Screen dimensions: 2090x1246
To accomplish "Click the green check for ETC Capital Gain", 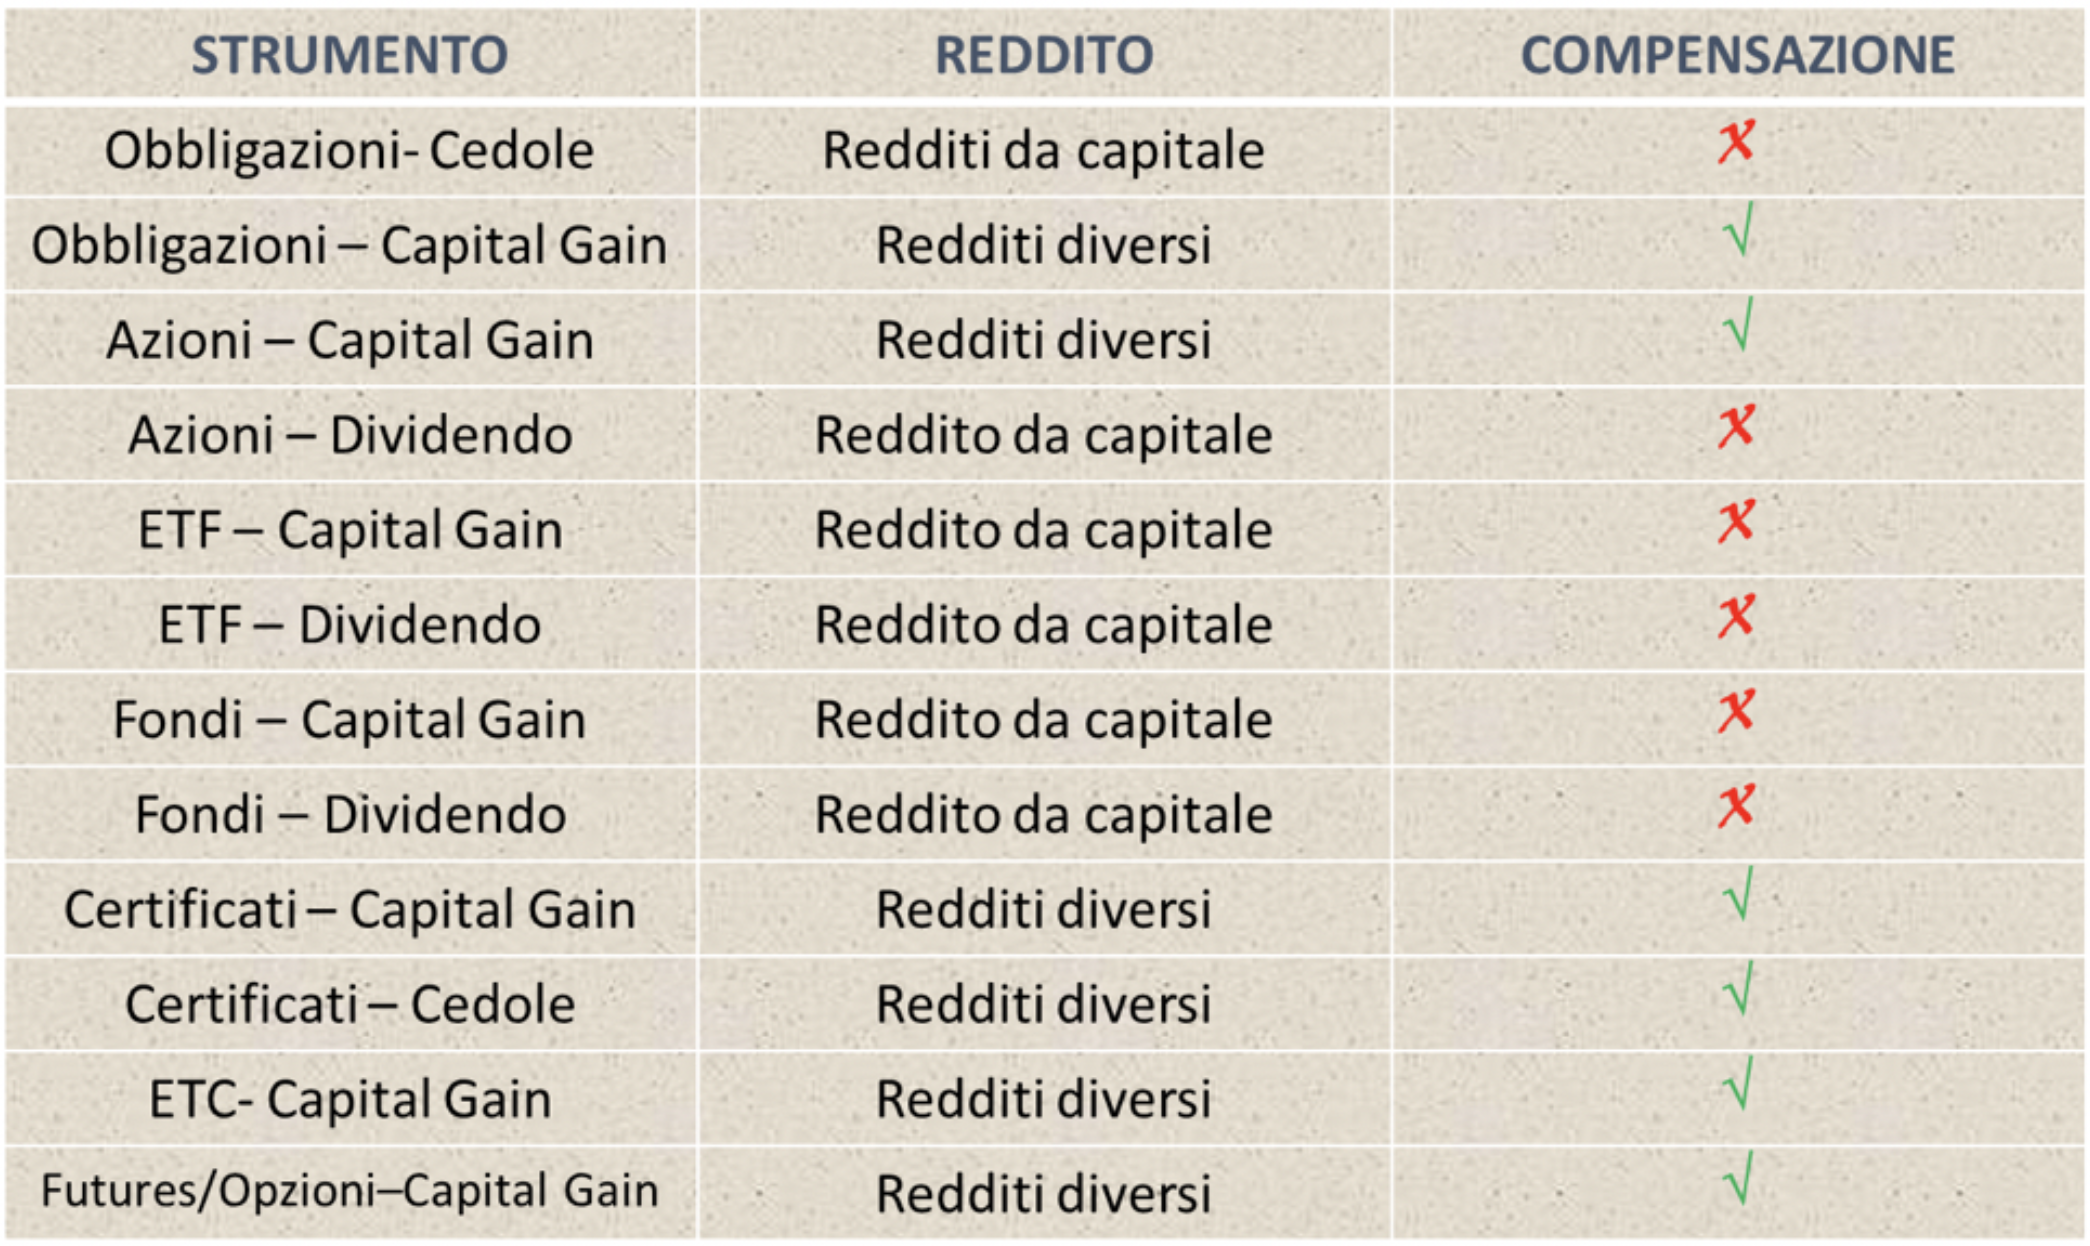I will pyautogui.click(x=1740, y=1084).
